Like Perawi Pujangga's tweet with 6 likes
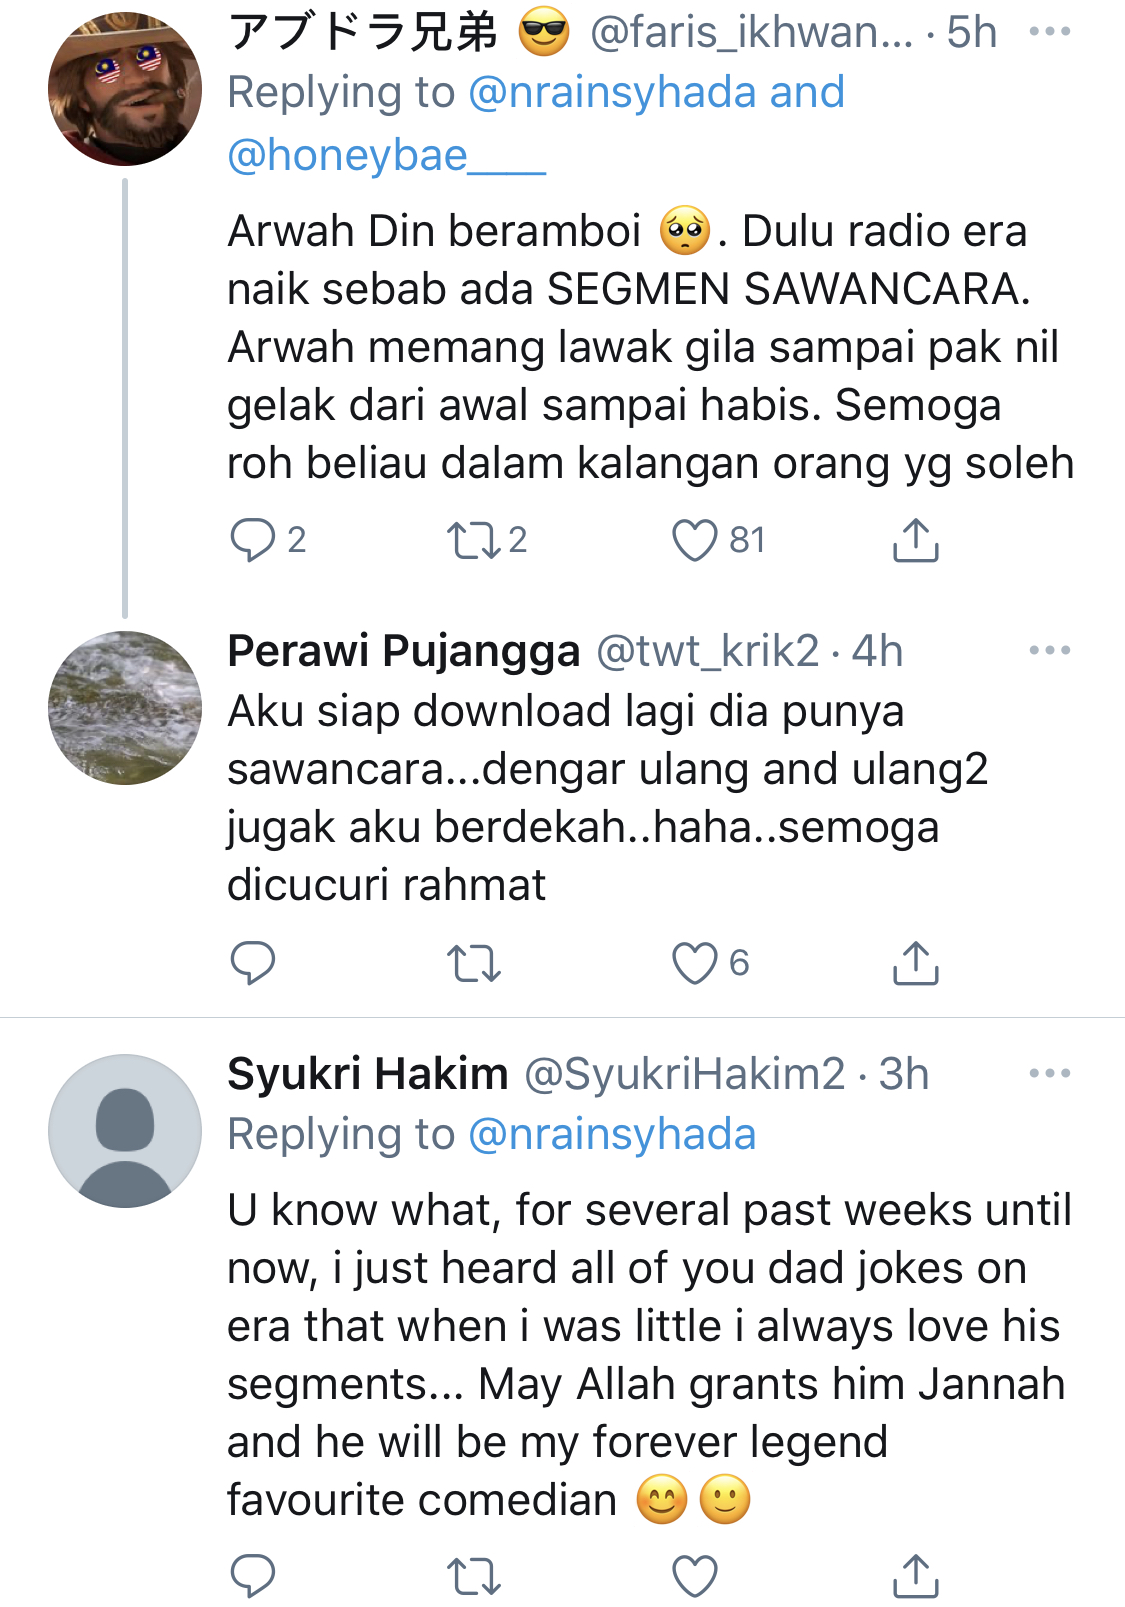Screen dimensions: 1125x1607 [x=694, y=963]
